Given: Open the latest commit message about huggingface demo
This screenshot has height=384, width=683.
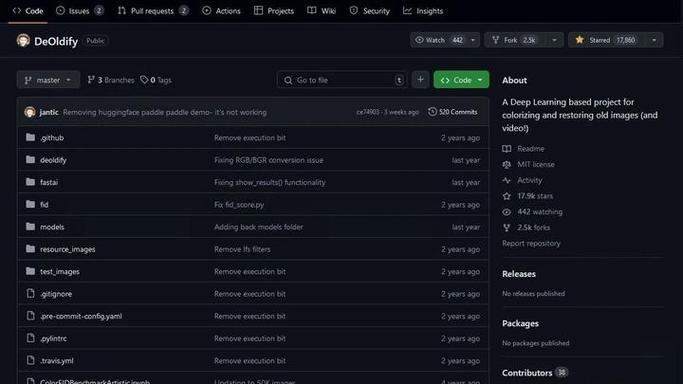Looking at the screenshot, I should pyautogui.click(x=165, y=112).
